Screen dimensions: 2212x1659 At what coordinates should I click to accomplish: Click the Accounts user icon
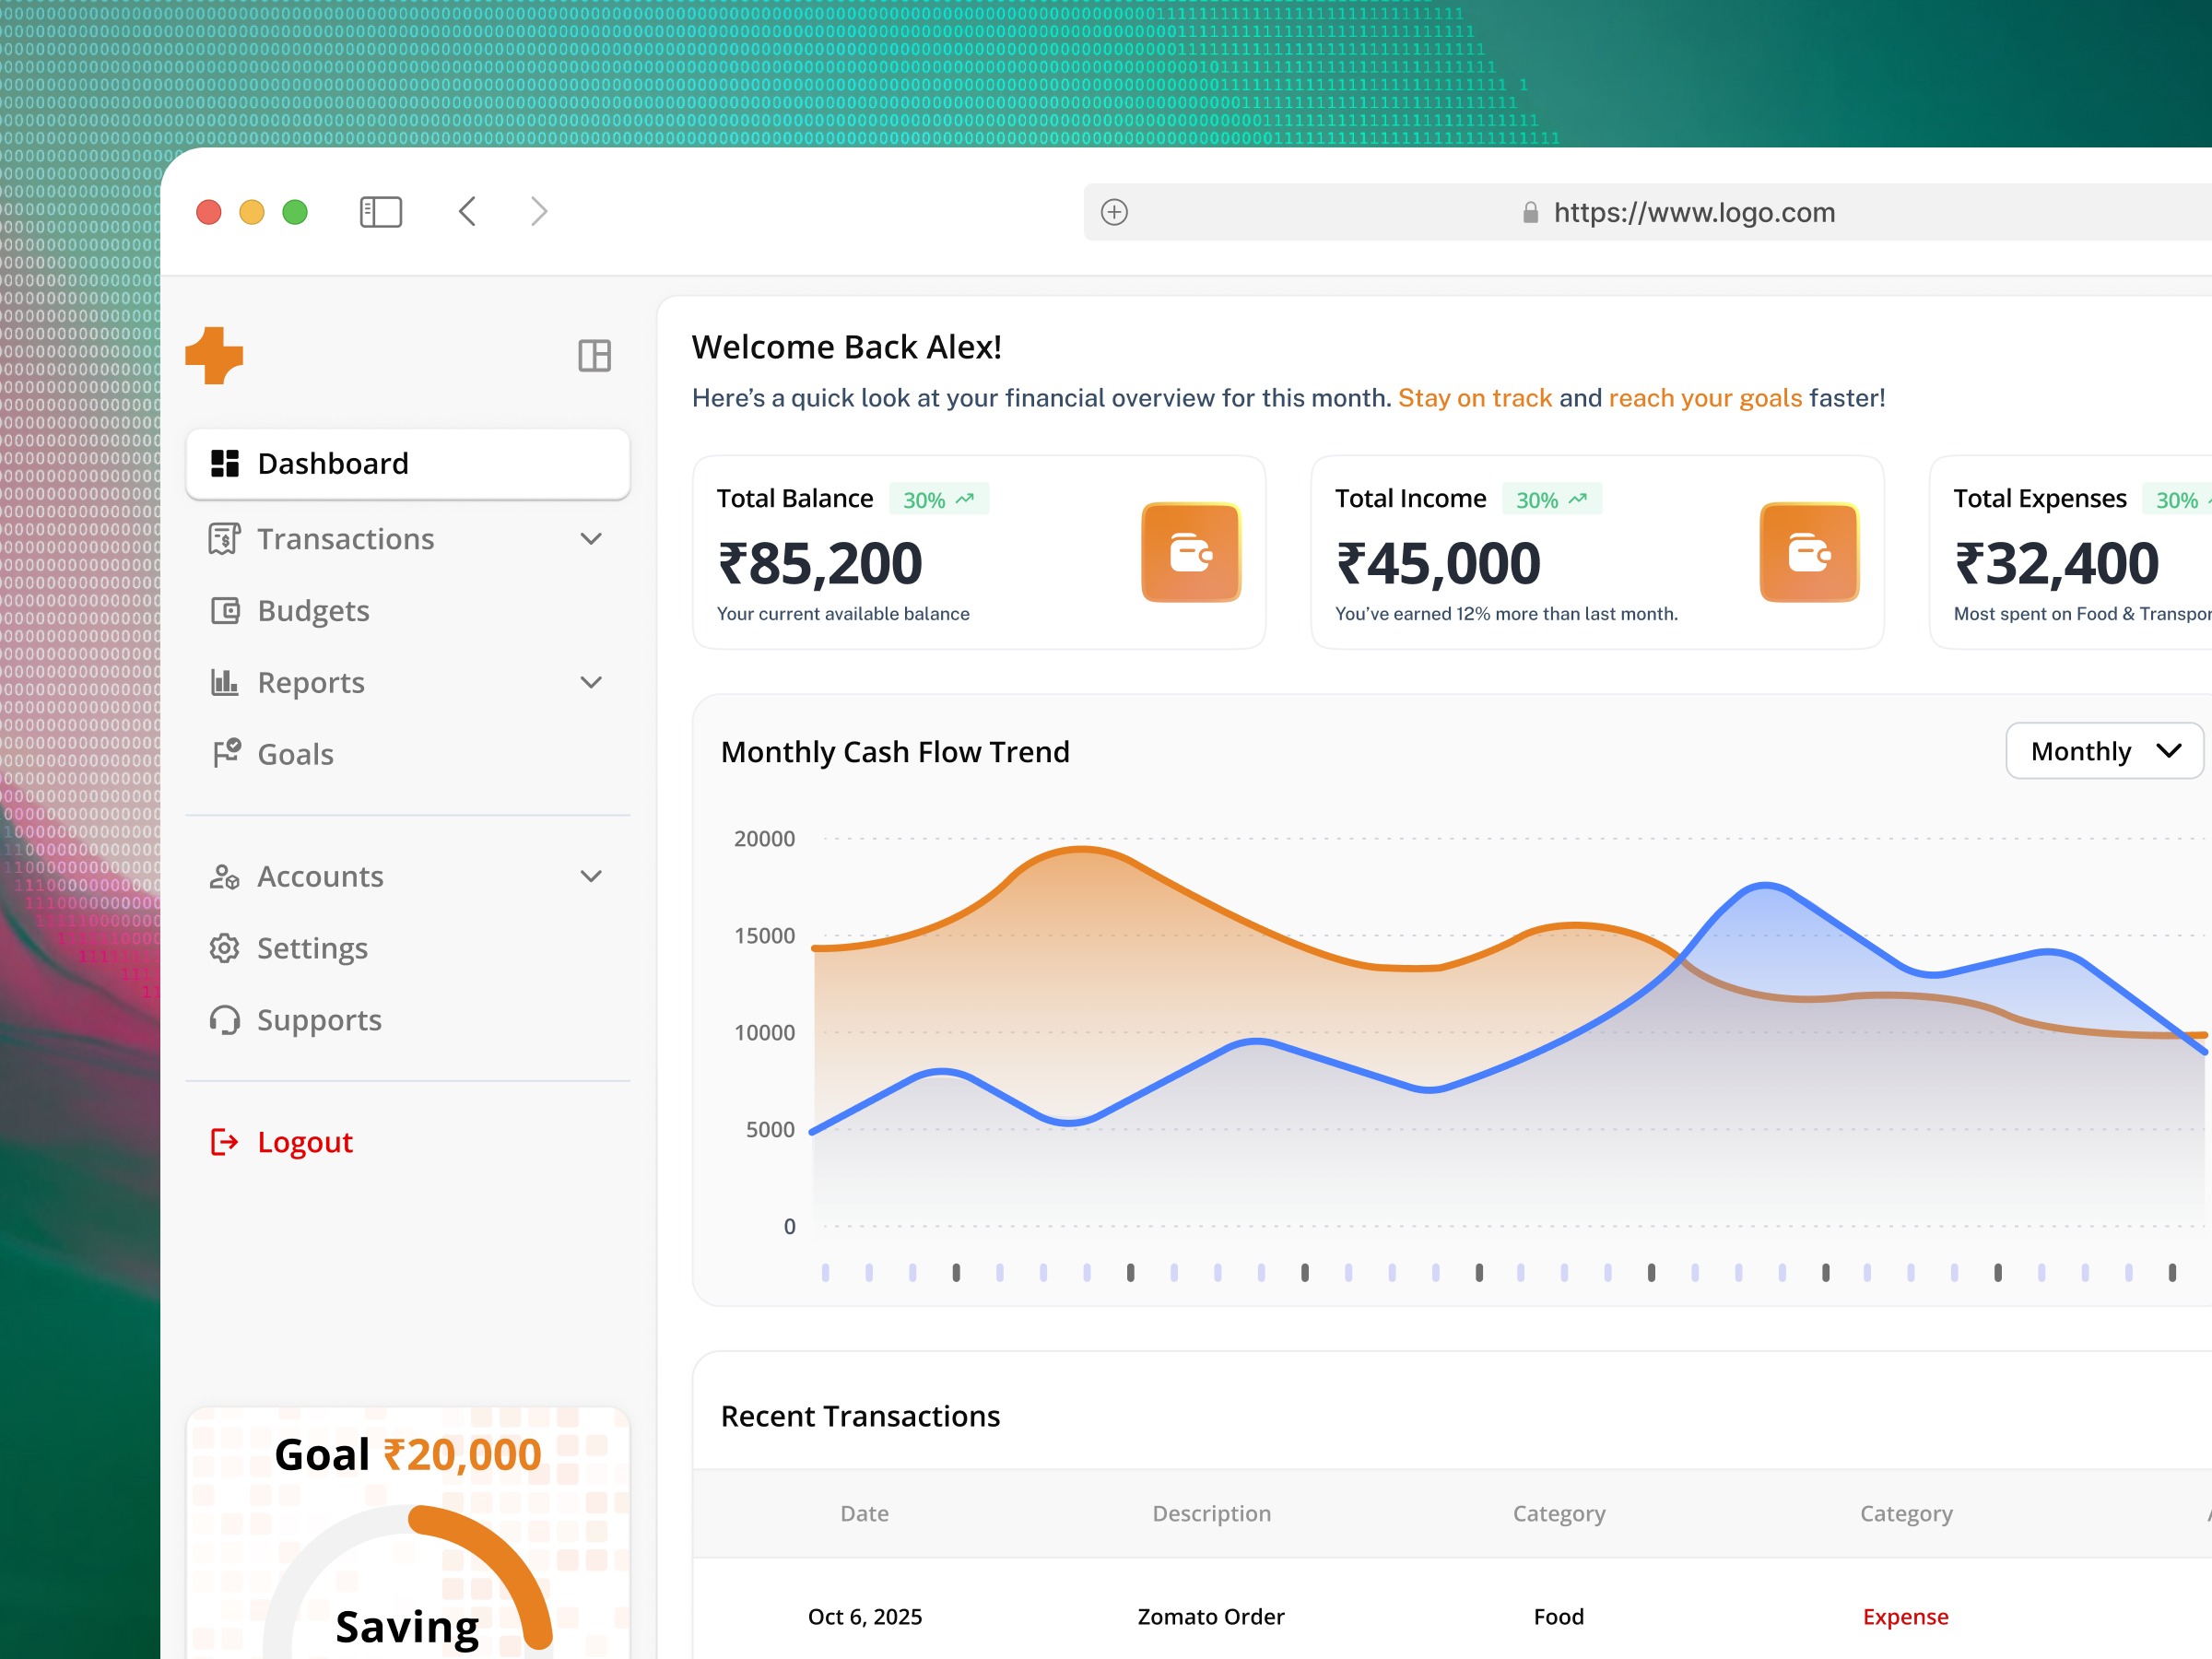click(x=224, y=876)
